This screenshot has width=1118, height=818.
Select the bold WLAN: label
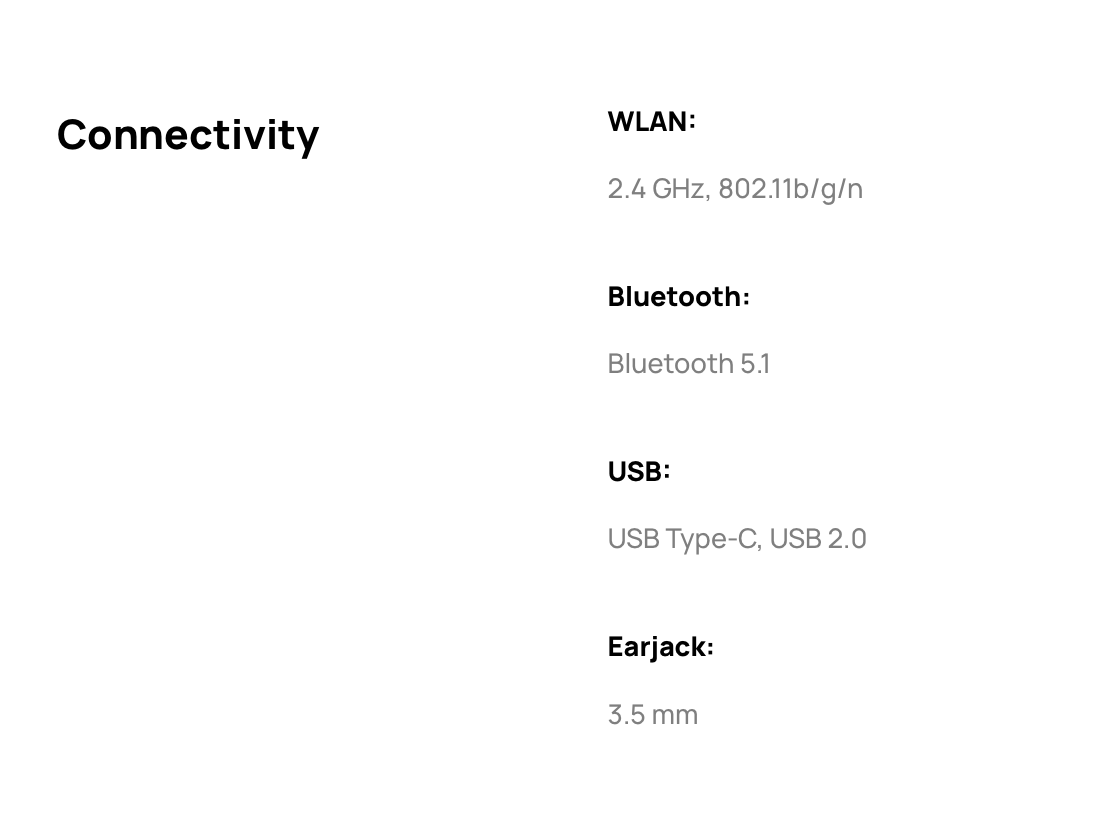click(x=651, y=121)
